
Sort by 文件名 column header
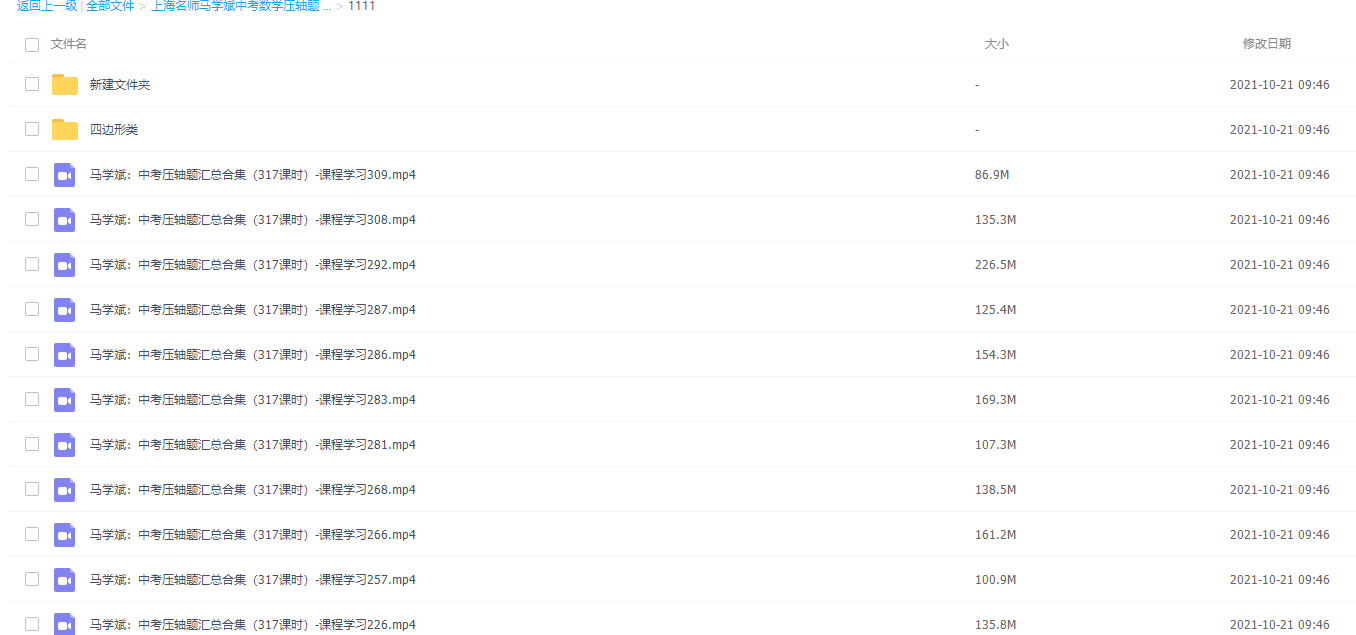(x=69, y=44)
